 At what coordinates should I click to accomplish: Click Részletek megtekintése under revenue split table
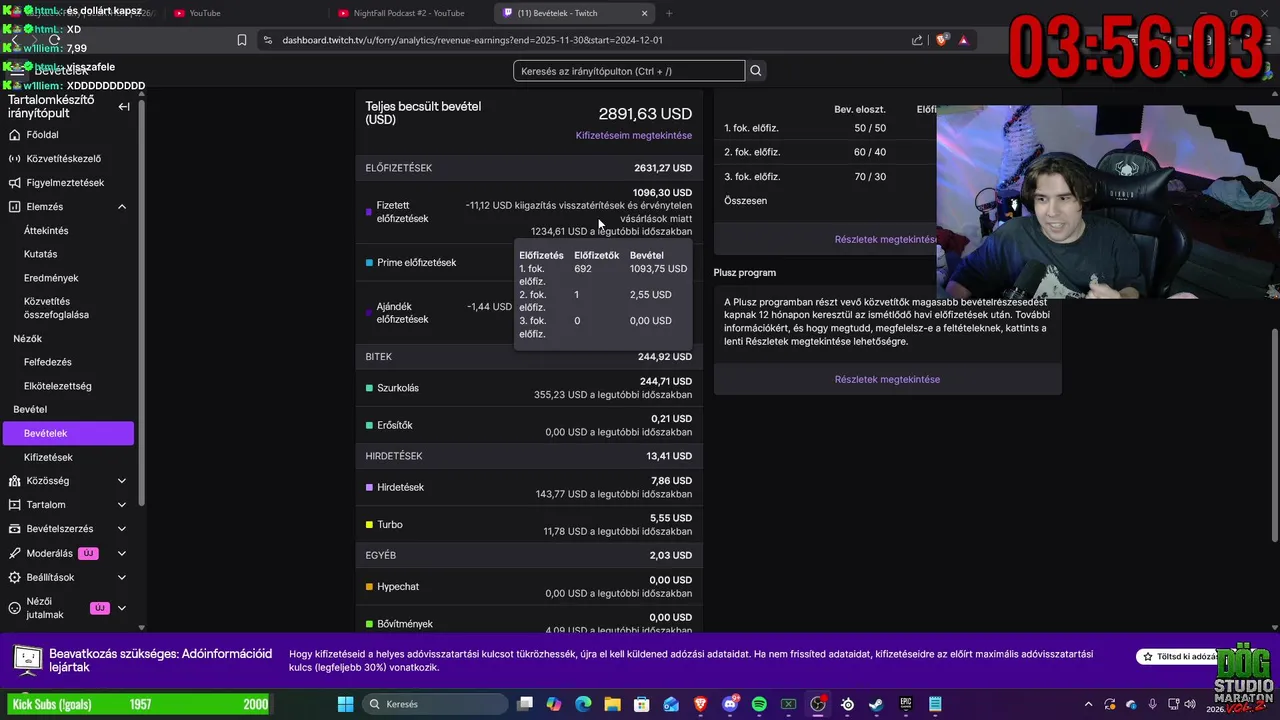coord(887,239)
